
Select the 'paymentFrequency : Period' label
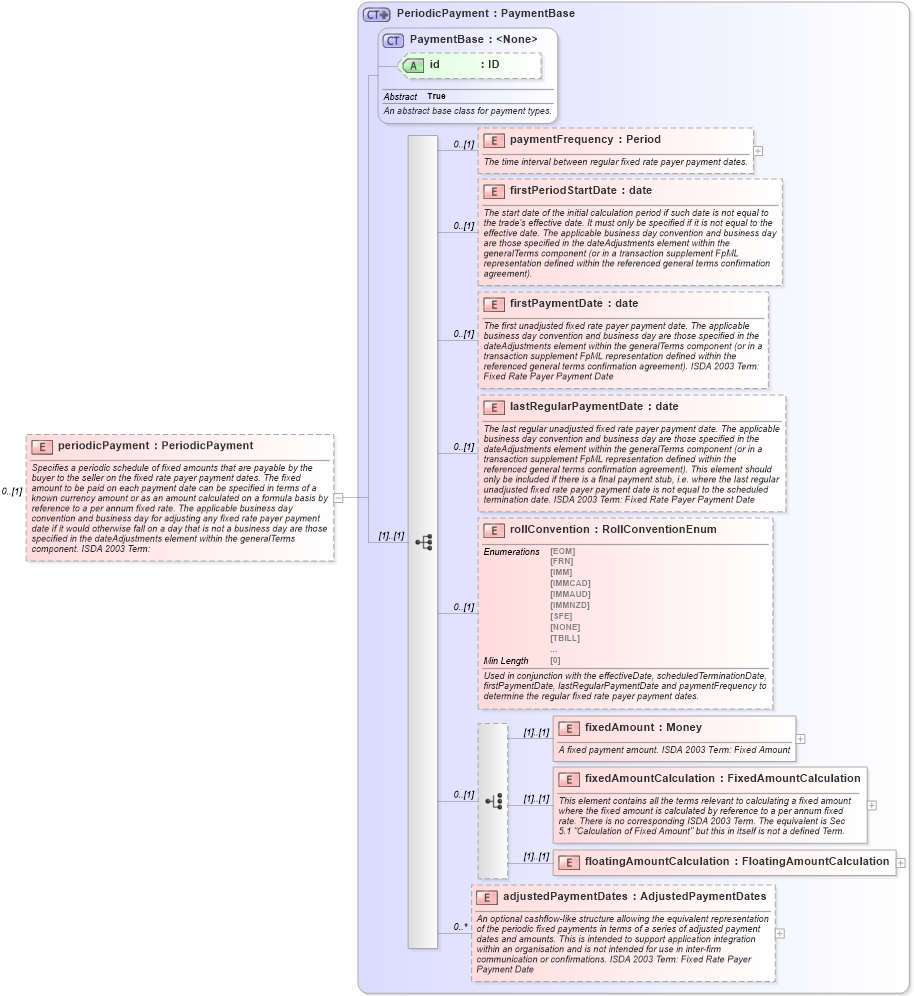[x=585, y=140]
